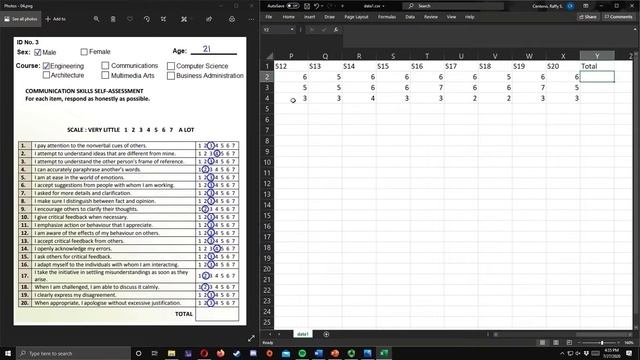Image resolution: width=640 pixels, height=360 pixels.
Task: Click the print icon in Photos toolbar
Action: click(232, 19)
